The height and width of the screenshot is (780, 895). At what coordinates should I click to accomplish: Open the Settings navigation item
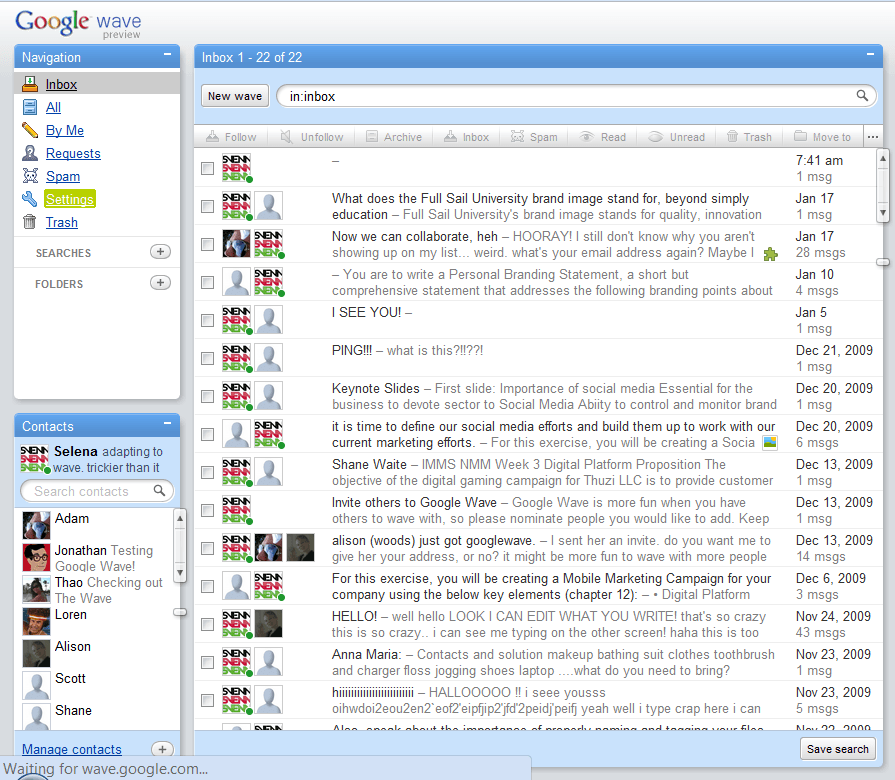(x=69, y=199)
